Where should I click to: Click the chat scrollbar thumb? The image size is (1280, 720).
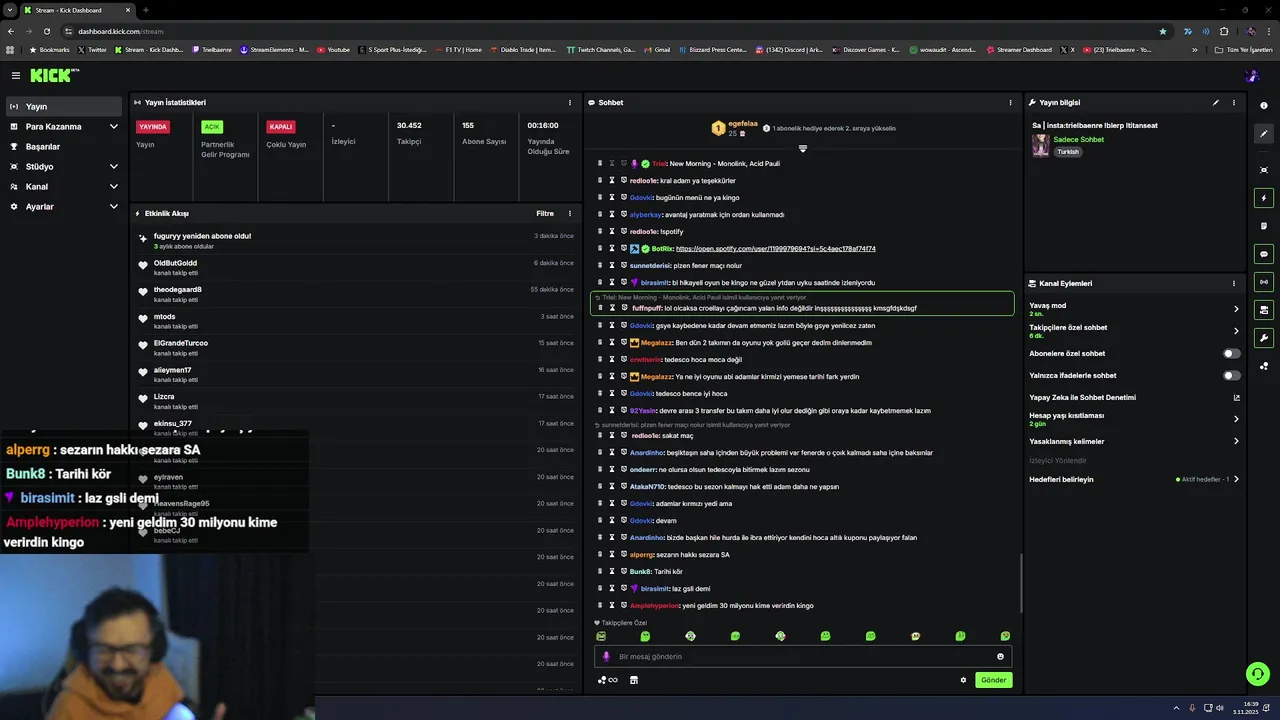tap(1021, 583)
